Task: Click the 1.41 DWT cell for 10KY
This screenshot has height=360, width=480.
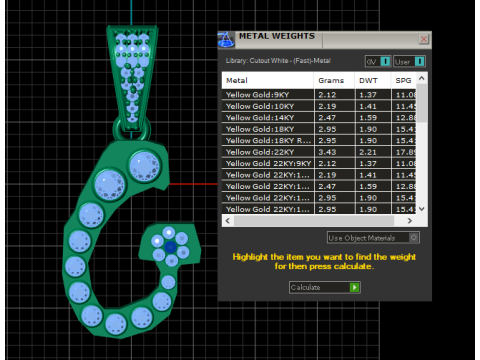Action: (x=373, y=106)
